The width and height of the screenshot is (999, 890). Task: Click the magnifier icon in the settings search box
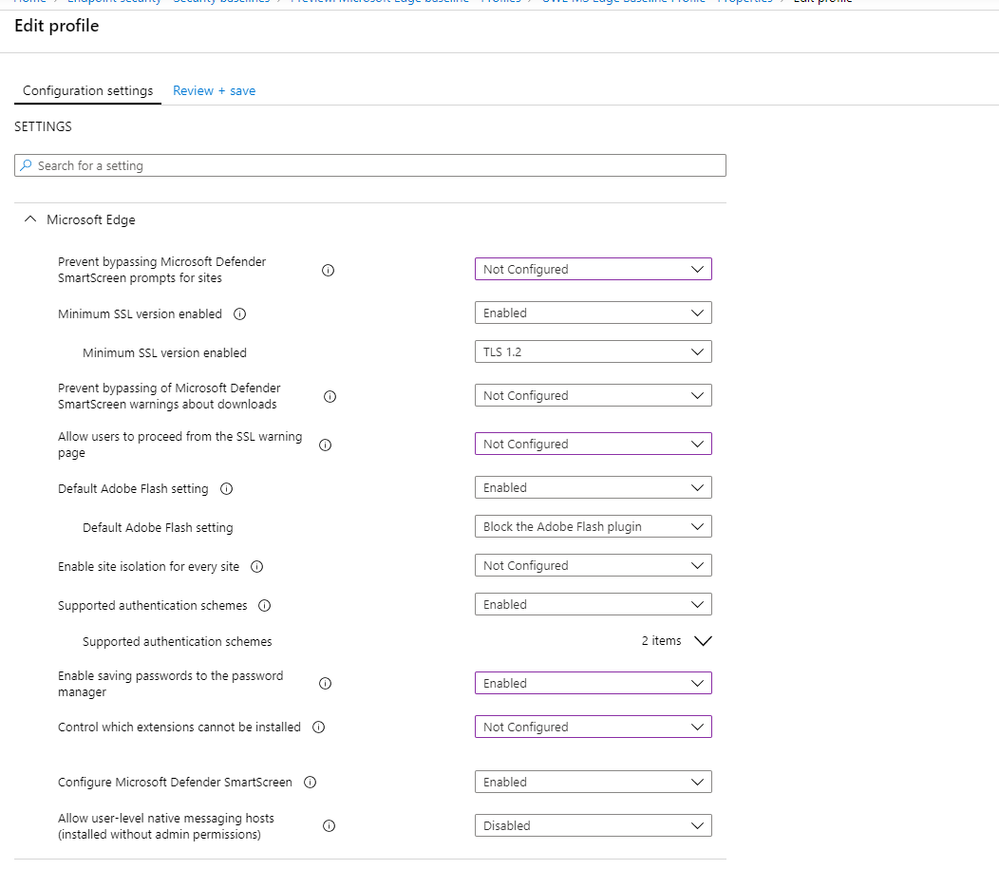[x=26, y=166]
